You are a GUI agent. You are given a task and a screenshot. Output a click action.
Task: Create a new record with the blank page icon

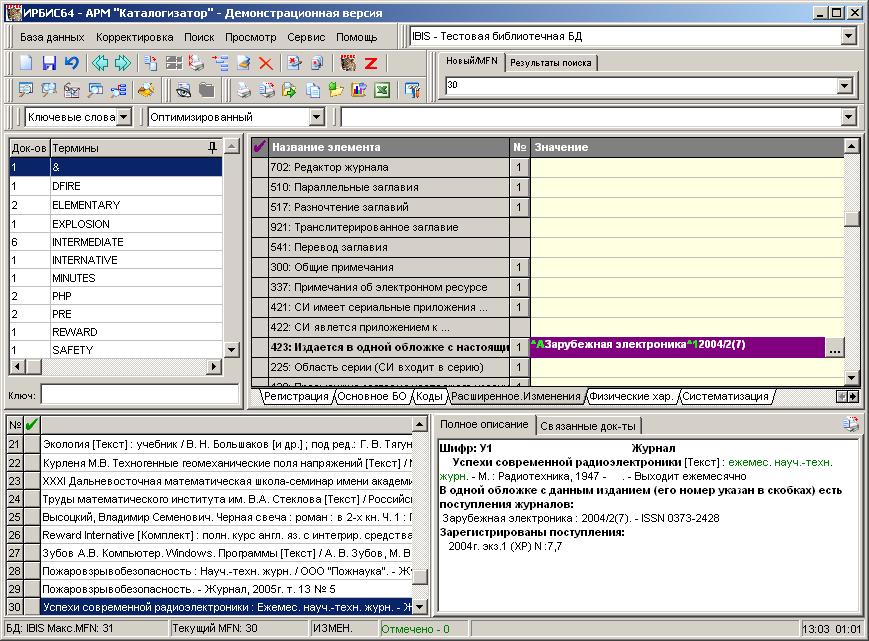[26, 63]
